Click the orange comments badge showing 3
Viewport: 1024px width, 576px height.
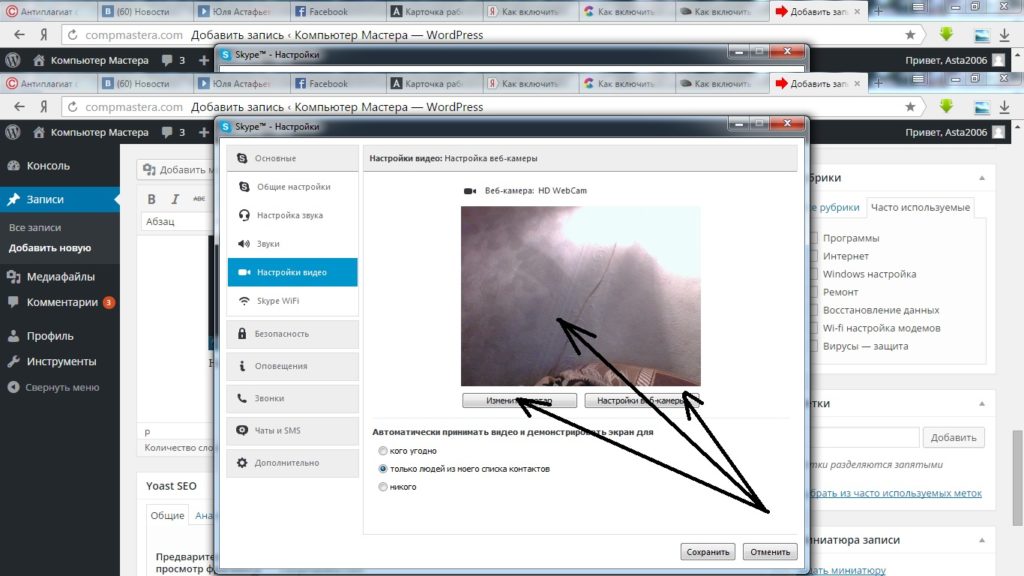click(109, 302)
